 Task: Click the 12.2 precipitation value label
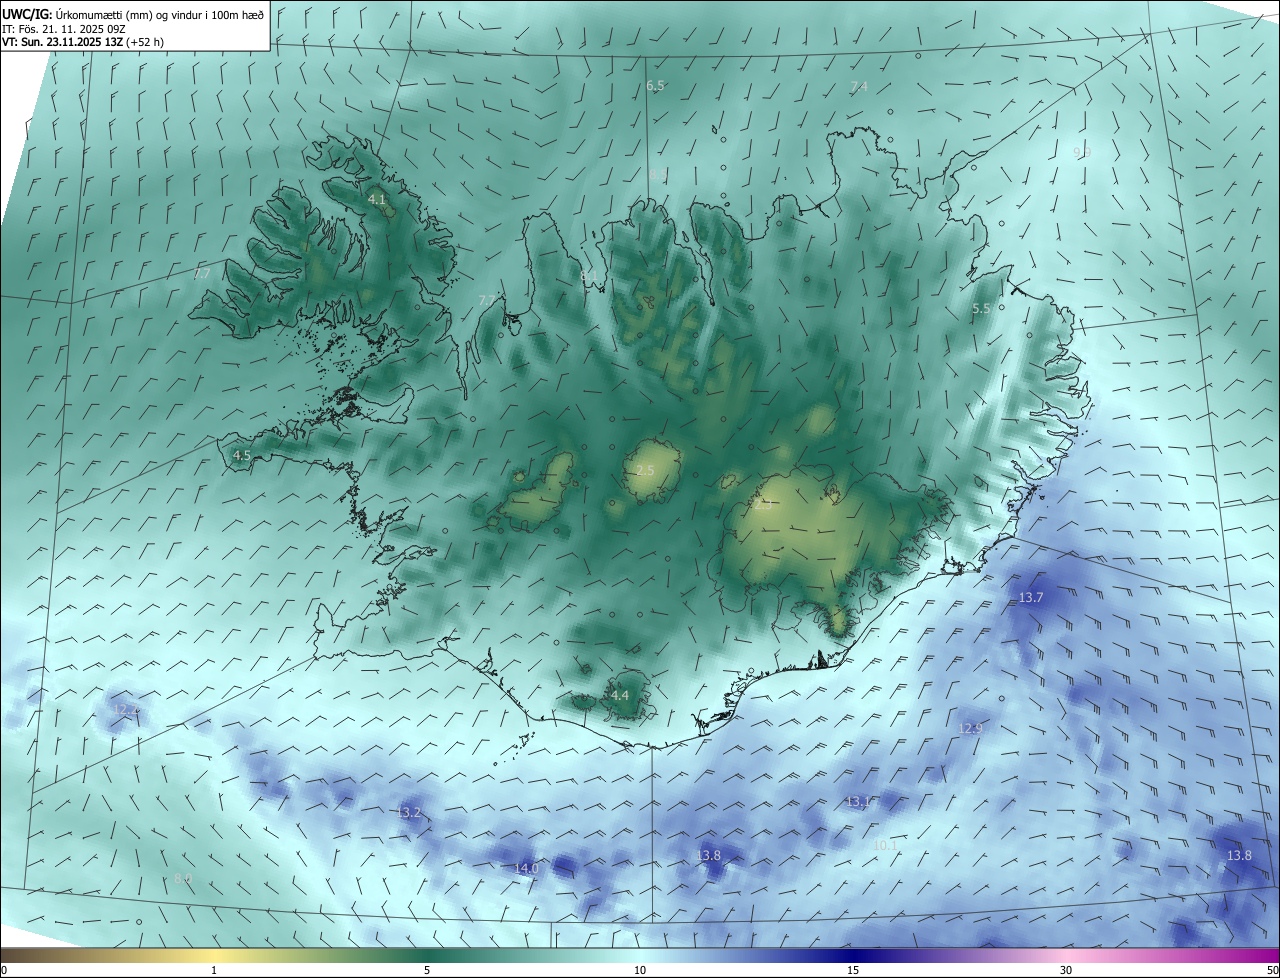(127, 710)
